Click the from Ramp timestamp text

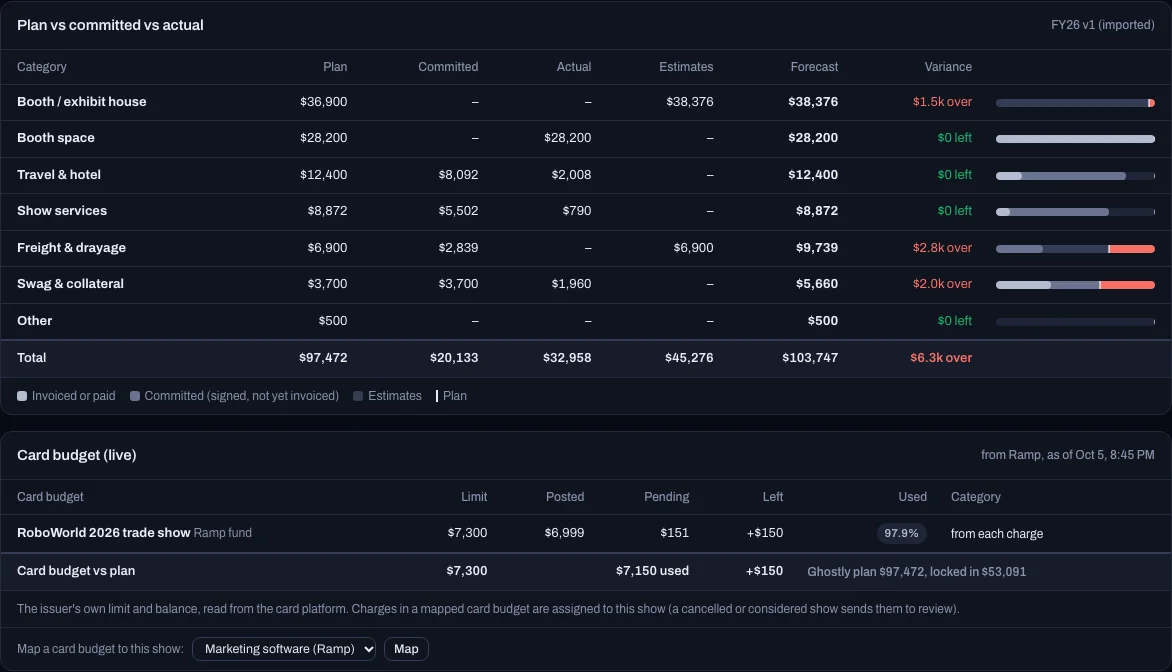tap(1067, 454)
